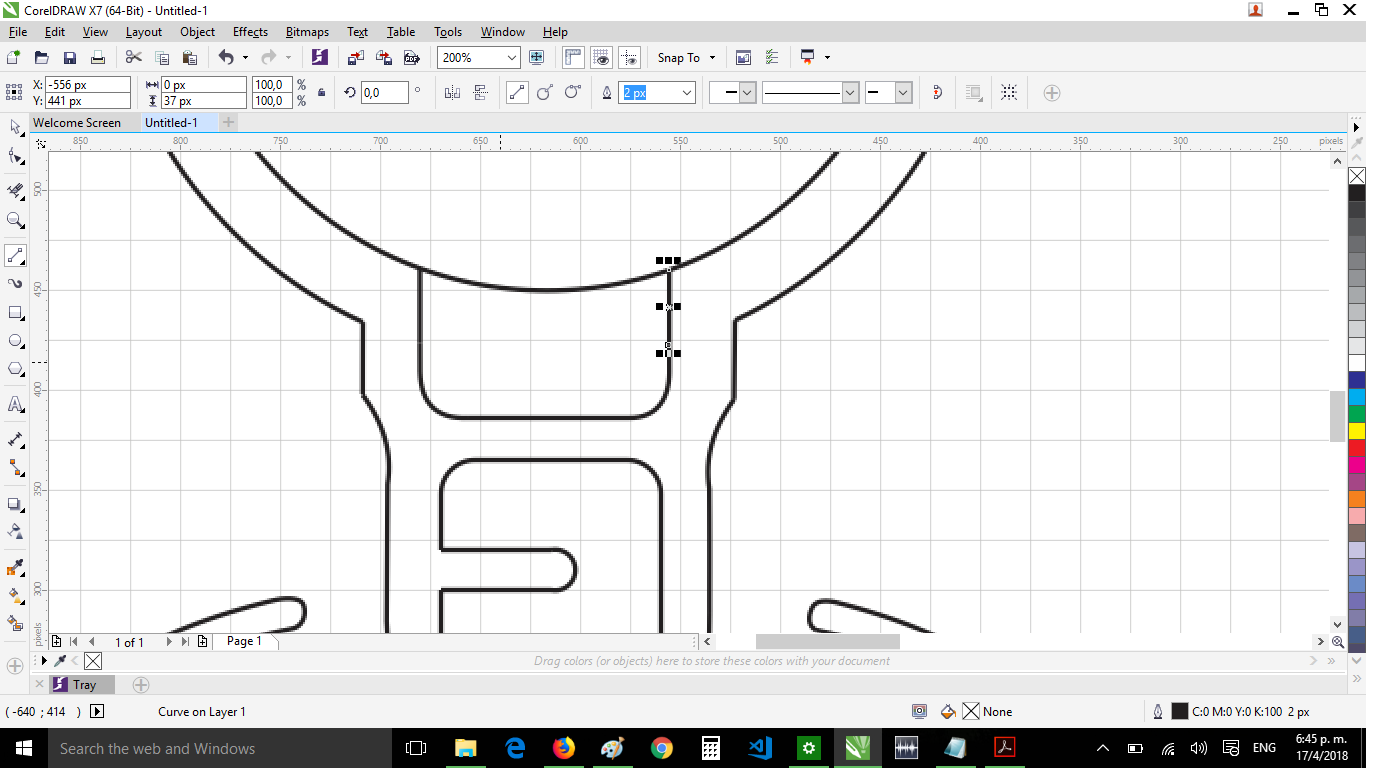
Task: Create a new document
Action: [14, 58]
